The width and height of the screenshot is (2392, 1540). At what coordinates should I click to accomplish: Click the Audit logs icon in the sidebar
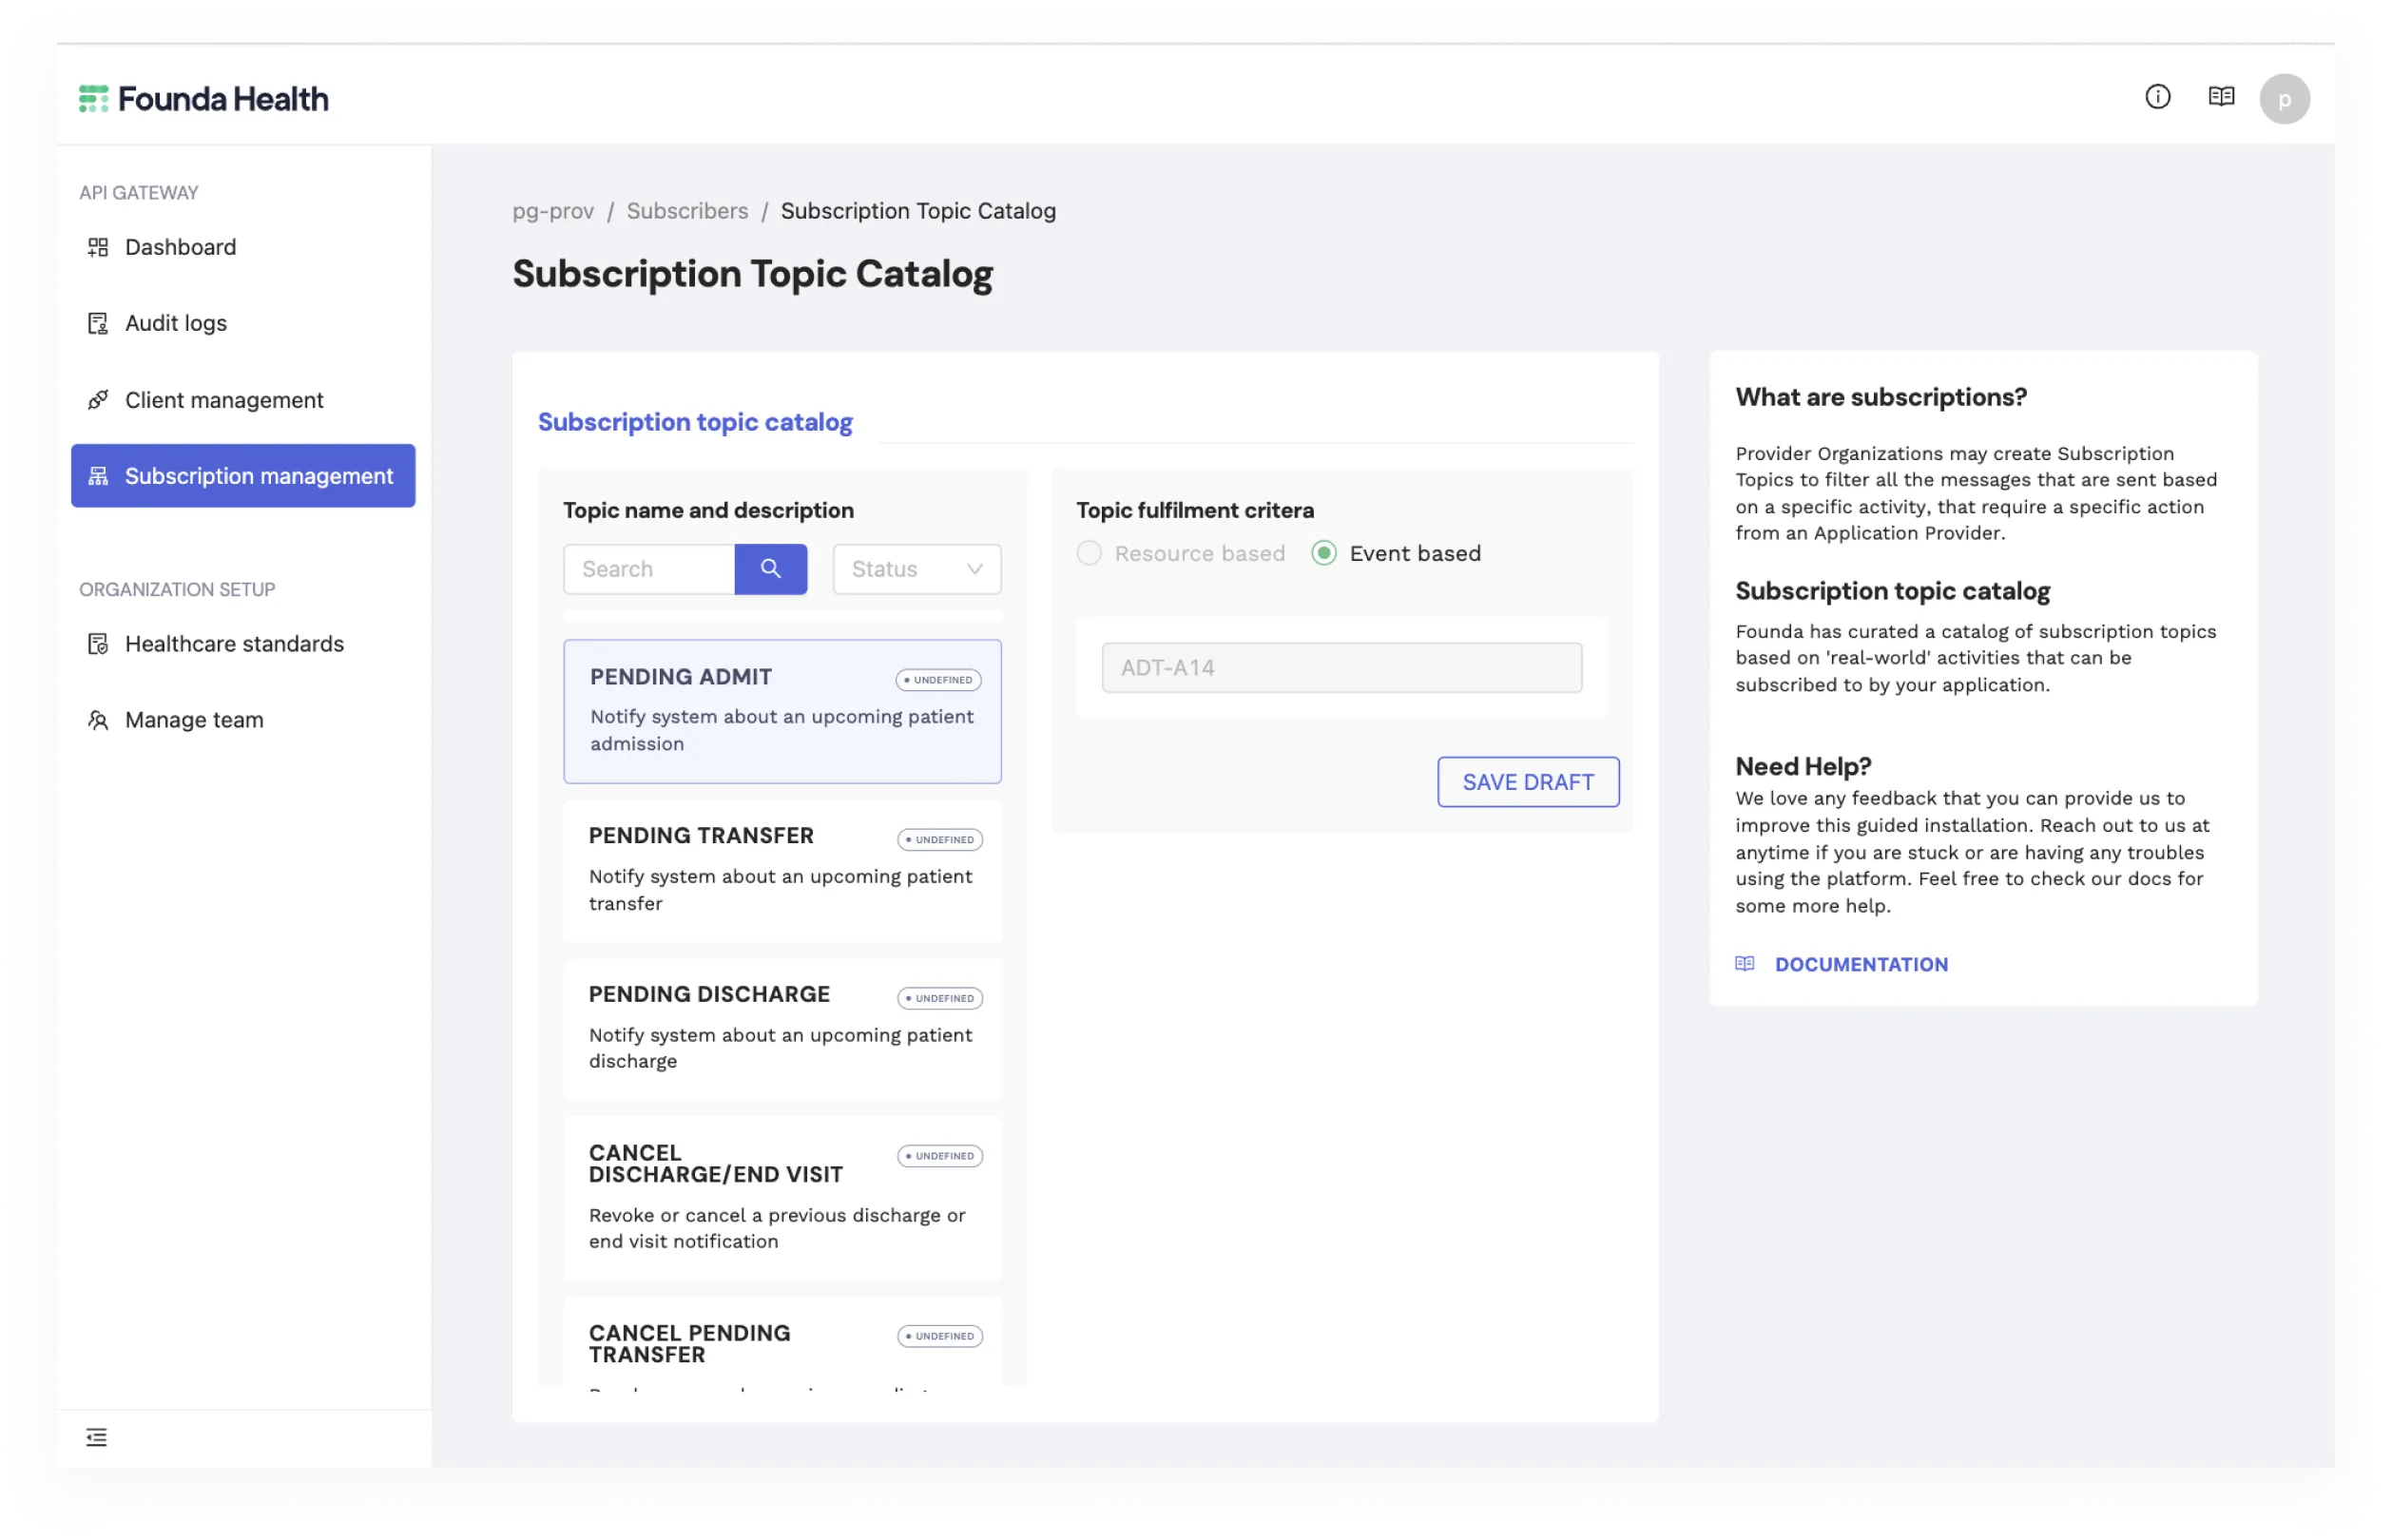(x=98, y=323)
